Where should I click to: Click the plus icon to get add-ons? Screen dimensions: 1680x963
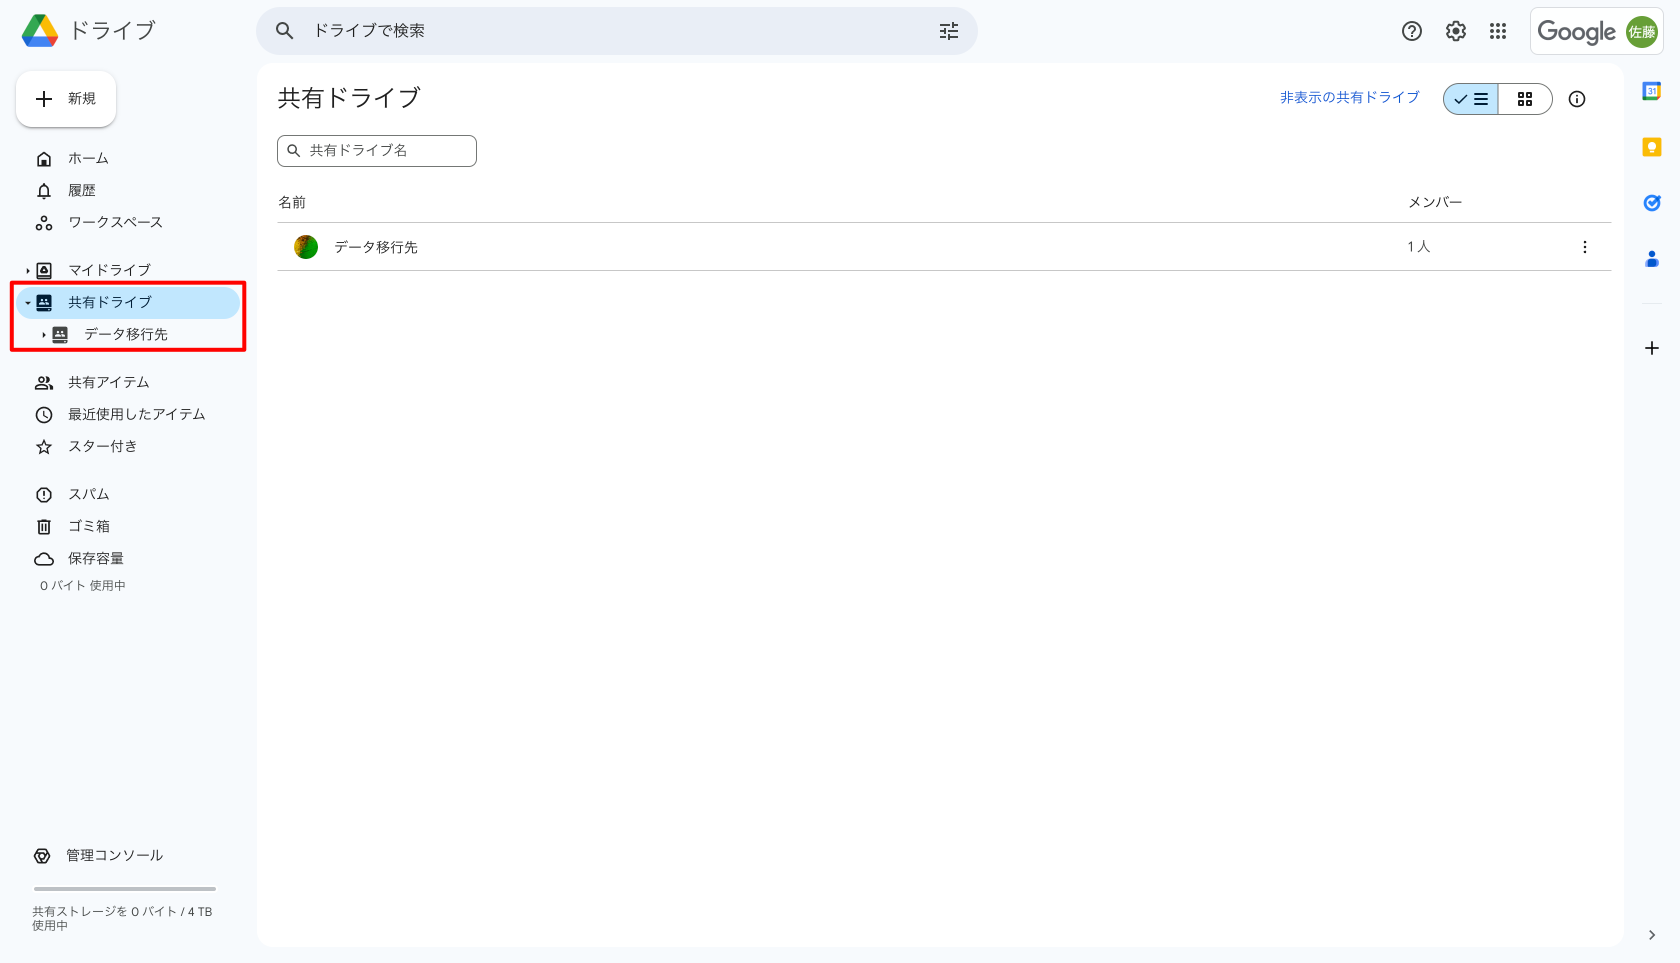pyautogui.click(x=1652, y=348)
